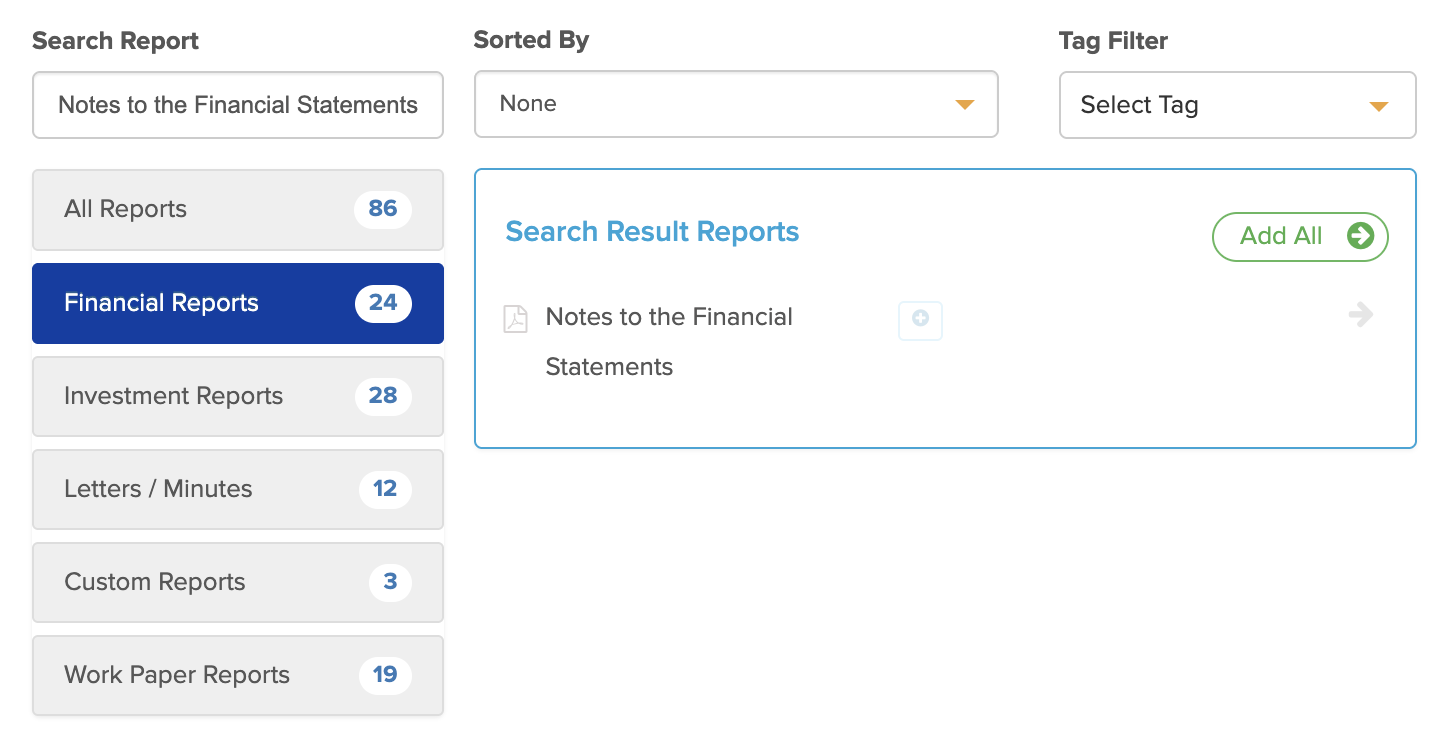The width and height of the screenshot is (1440, 756).
Task: Click into the Search Report input field
Action: (238, 105)
